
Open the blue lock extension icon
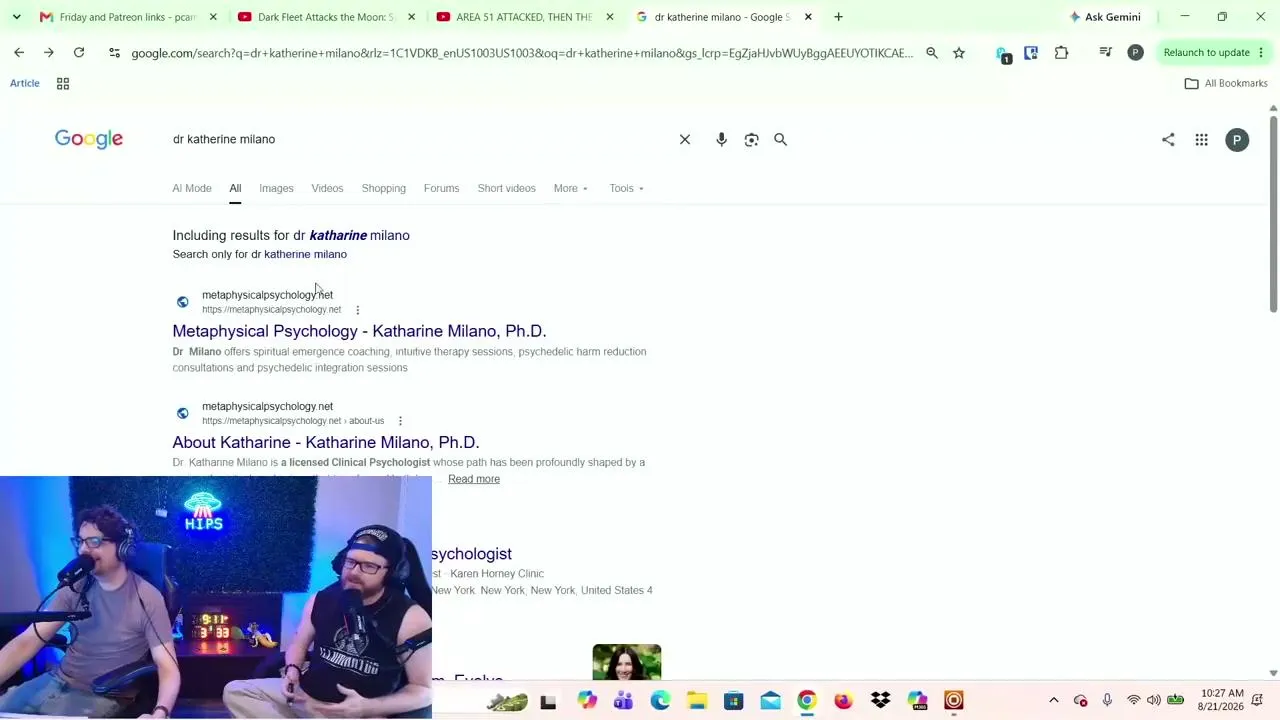[x=1031, y=53]
